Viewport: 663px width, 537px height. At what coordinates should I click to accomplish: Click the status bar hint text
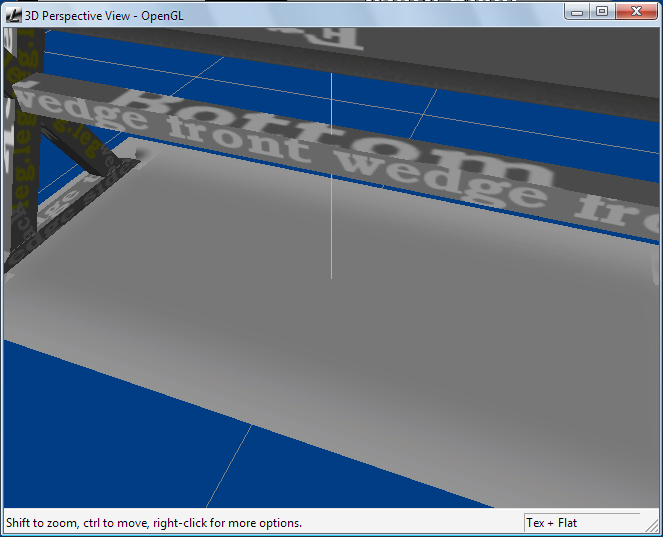coord(154,523)
